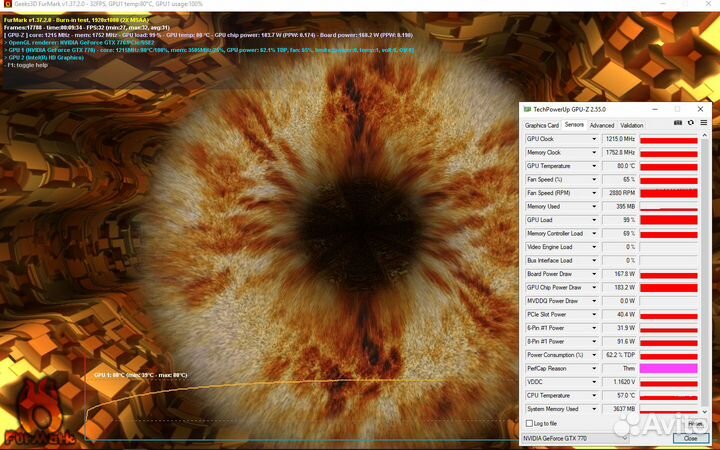Click the GPU-Z screenshot camera icon
This screenshot has width=720, height=450.
678,124
